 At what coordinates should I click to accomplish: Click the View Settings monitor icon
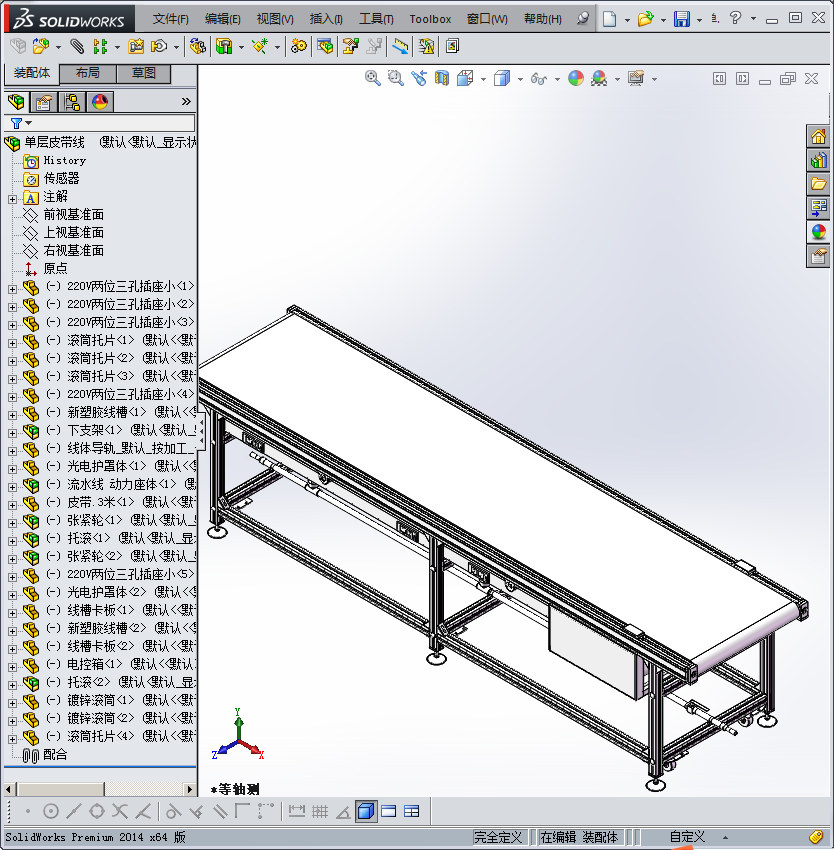point(636,79)
